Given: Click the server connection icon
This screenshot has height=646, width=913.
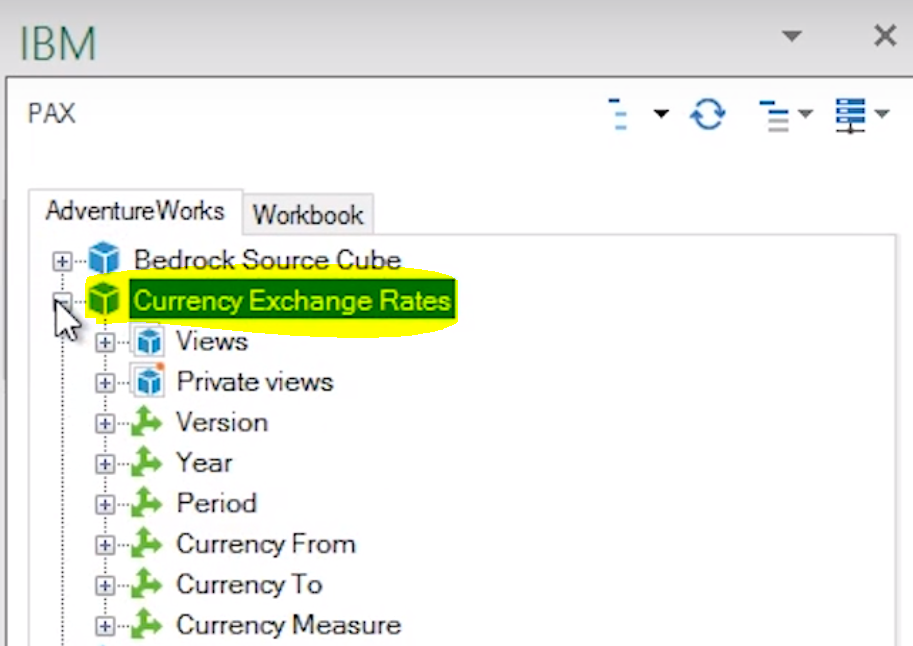Looking at the screenshot, I should pos(850,115).
